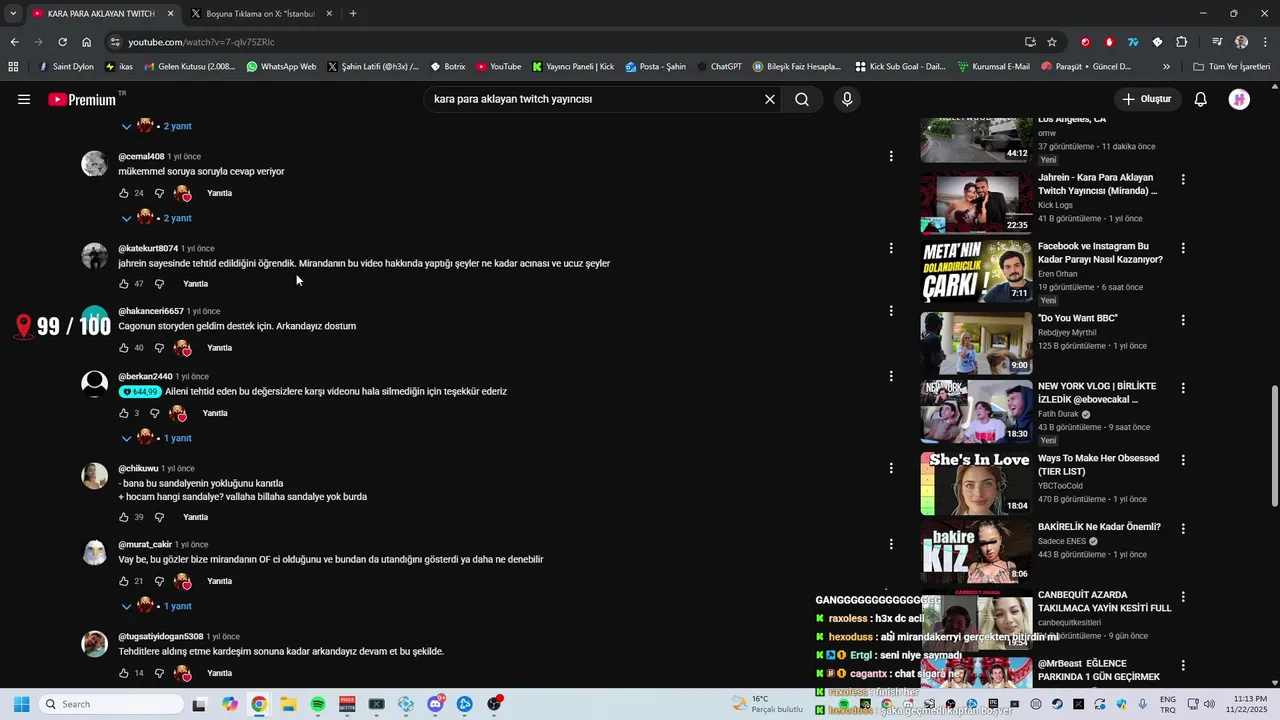Click the Oluştur create button
This screenshot has width=1280, height=720.
[1146, 99]
